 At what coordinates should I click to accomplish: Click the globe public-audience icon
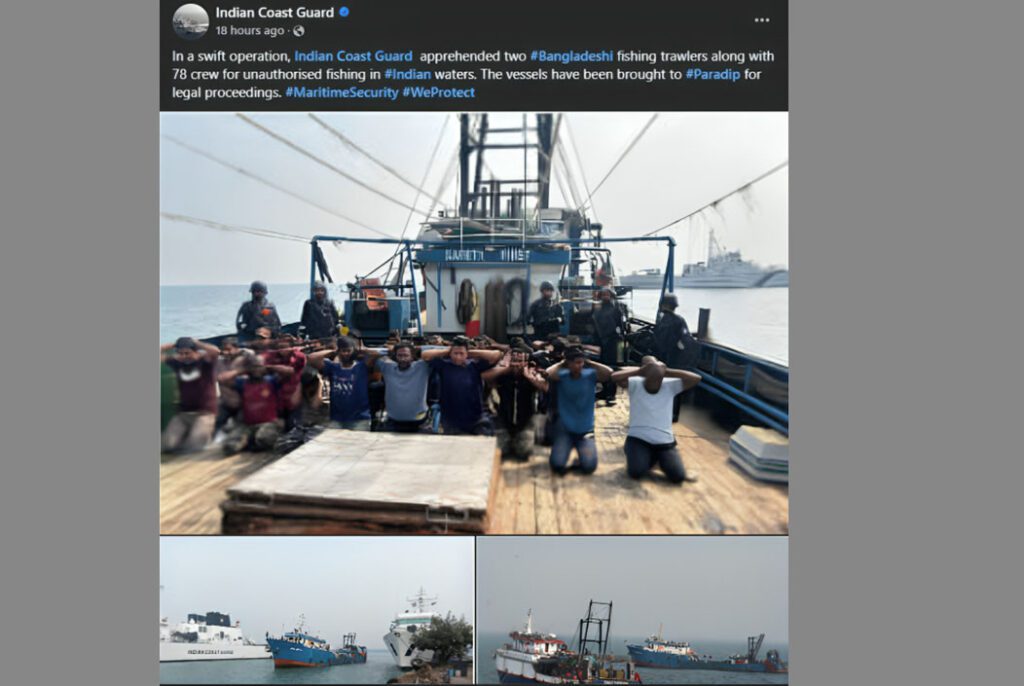(298, 31)
